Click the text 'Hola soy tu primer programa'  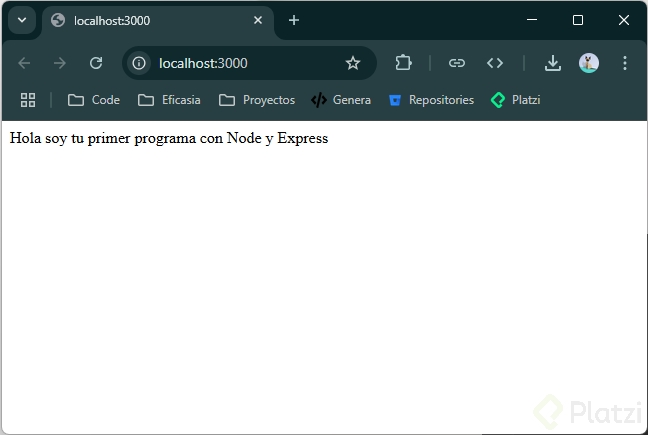tap(103, 138)
